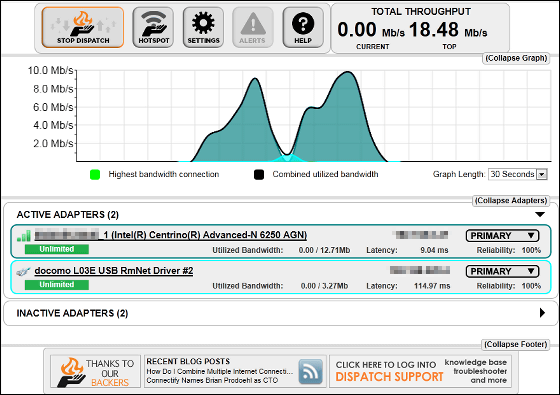Click the 10.0 Mb/s graph axis label
Image resolution: width=560 pixels, height=395 pixels.
coord(50,70)
